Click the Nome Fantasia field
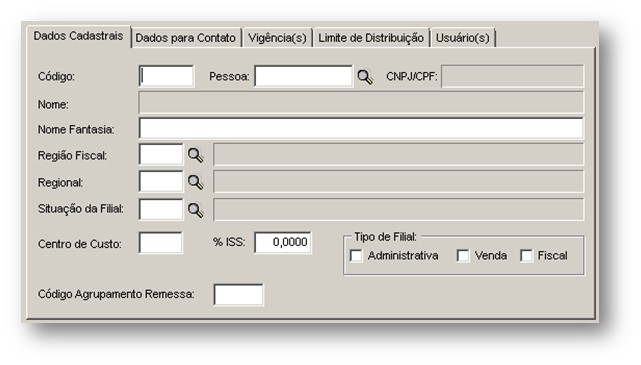The width and height of the screenshot is (641, 365). point(361,128)
